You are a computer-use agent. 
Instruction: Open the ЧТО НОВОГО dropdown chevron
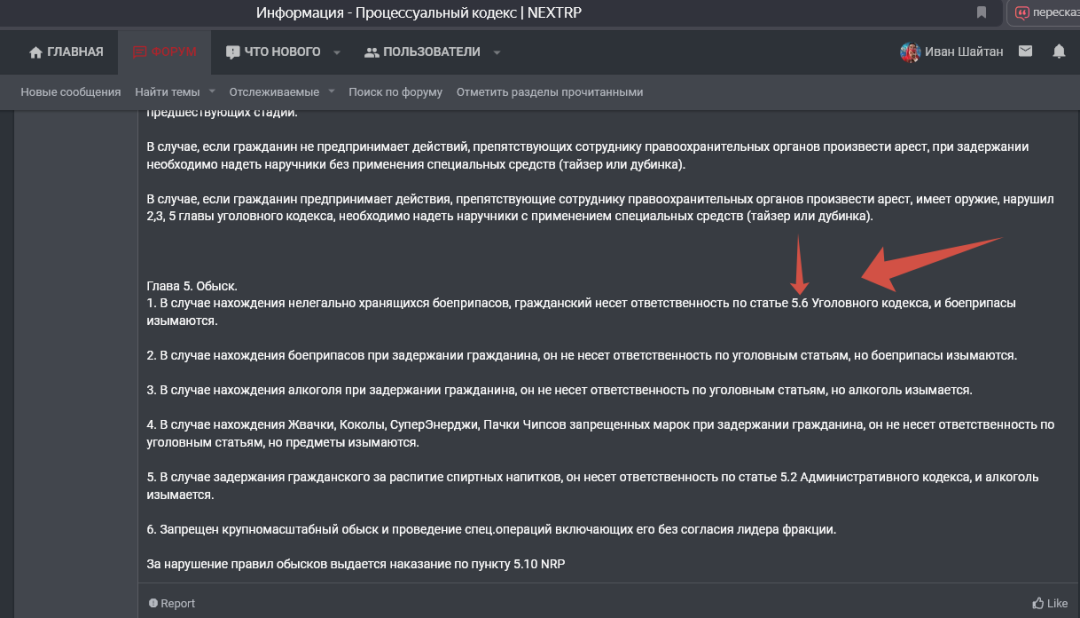pos(336,51)
